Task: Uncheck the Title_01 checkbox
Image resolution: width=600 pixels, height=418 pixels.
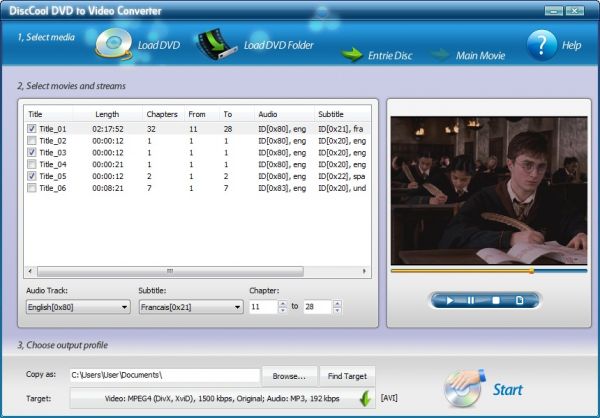Action: pyautogui.click(x=32, y=128)
